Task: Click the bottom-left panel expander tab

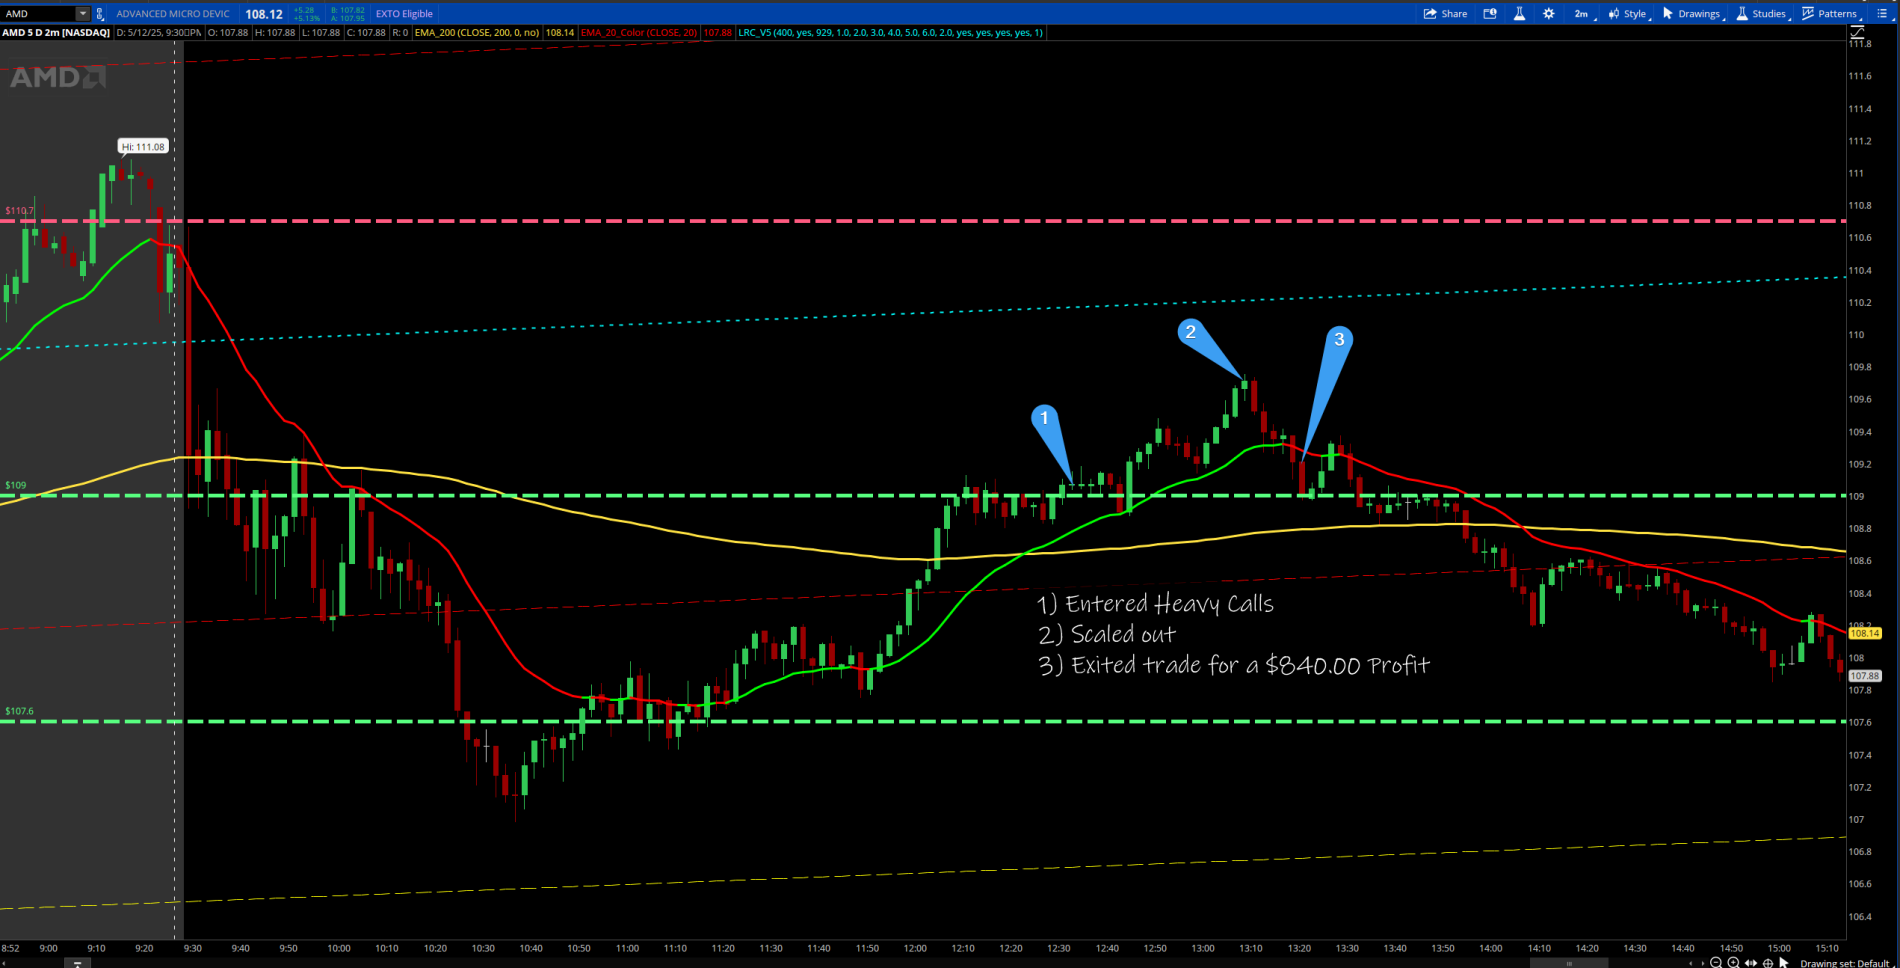Action: coord(77,963)
